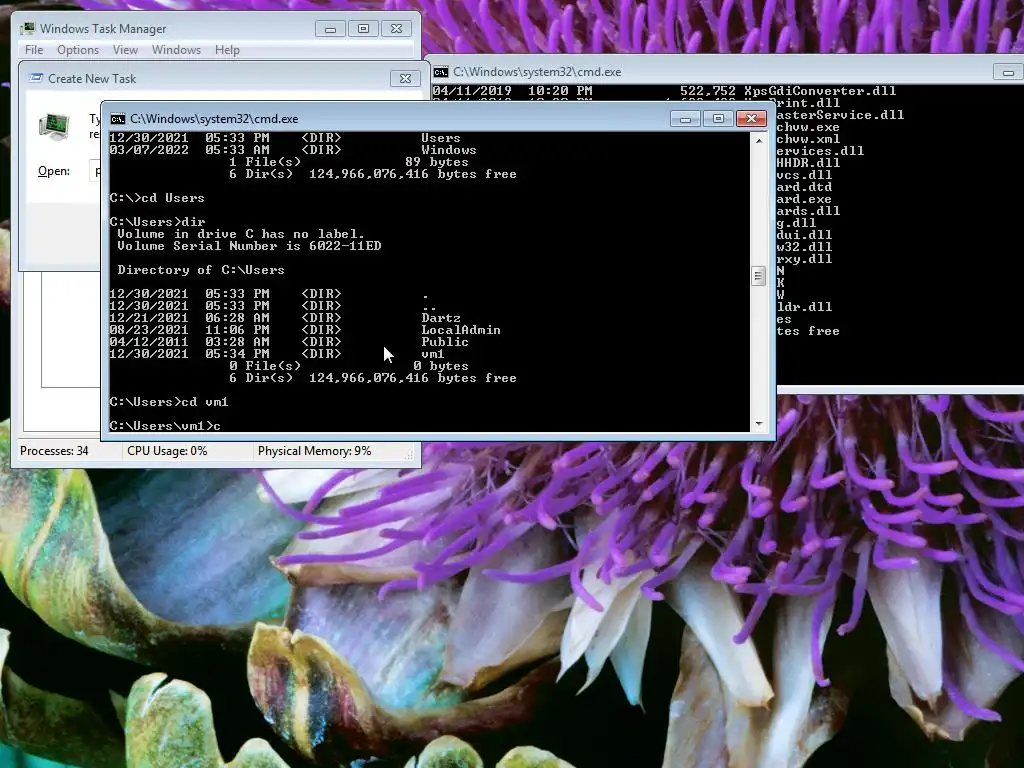Click the 'C:\Users\vm1>c' prompt line

(x=165, y=426)
